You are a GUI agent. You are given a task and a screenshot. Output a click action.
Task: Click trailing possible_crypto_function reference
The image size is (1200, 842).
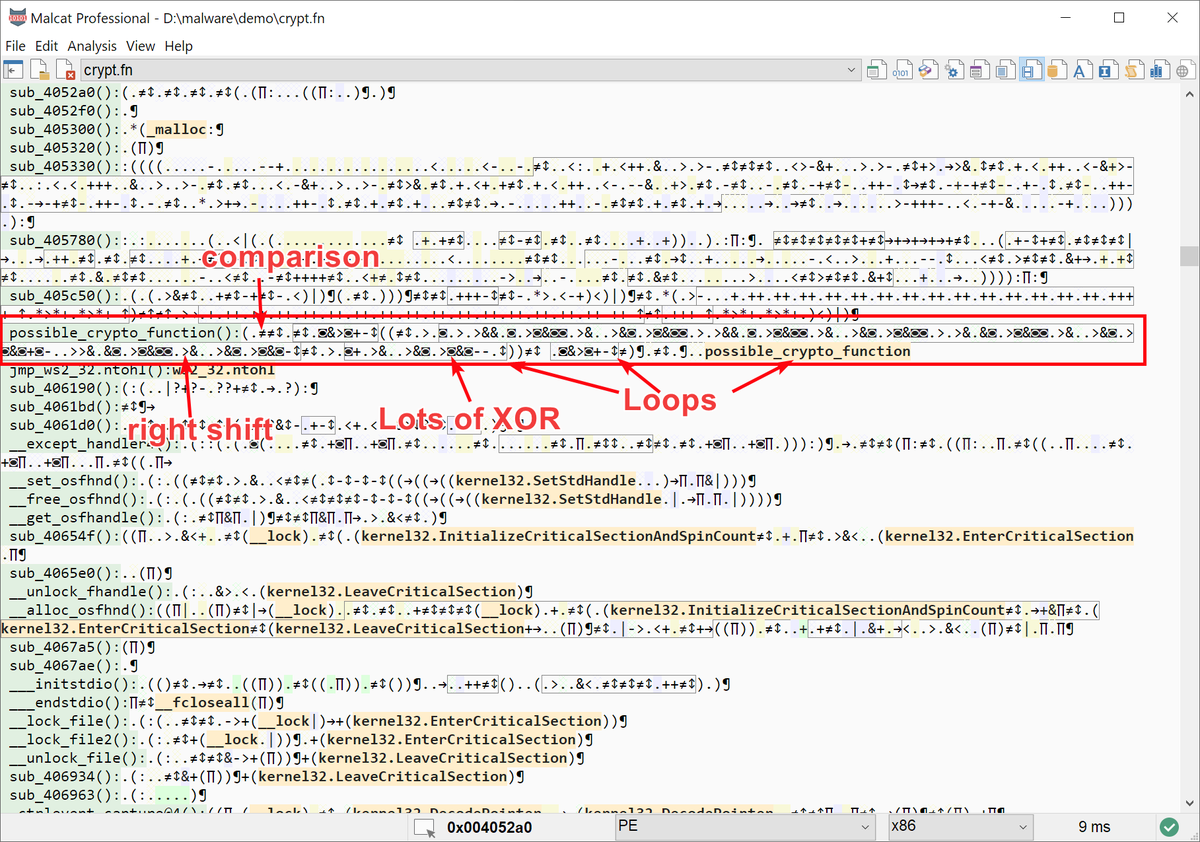point(808,351)
